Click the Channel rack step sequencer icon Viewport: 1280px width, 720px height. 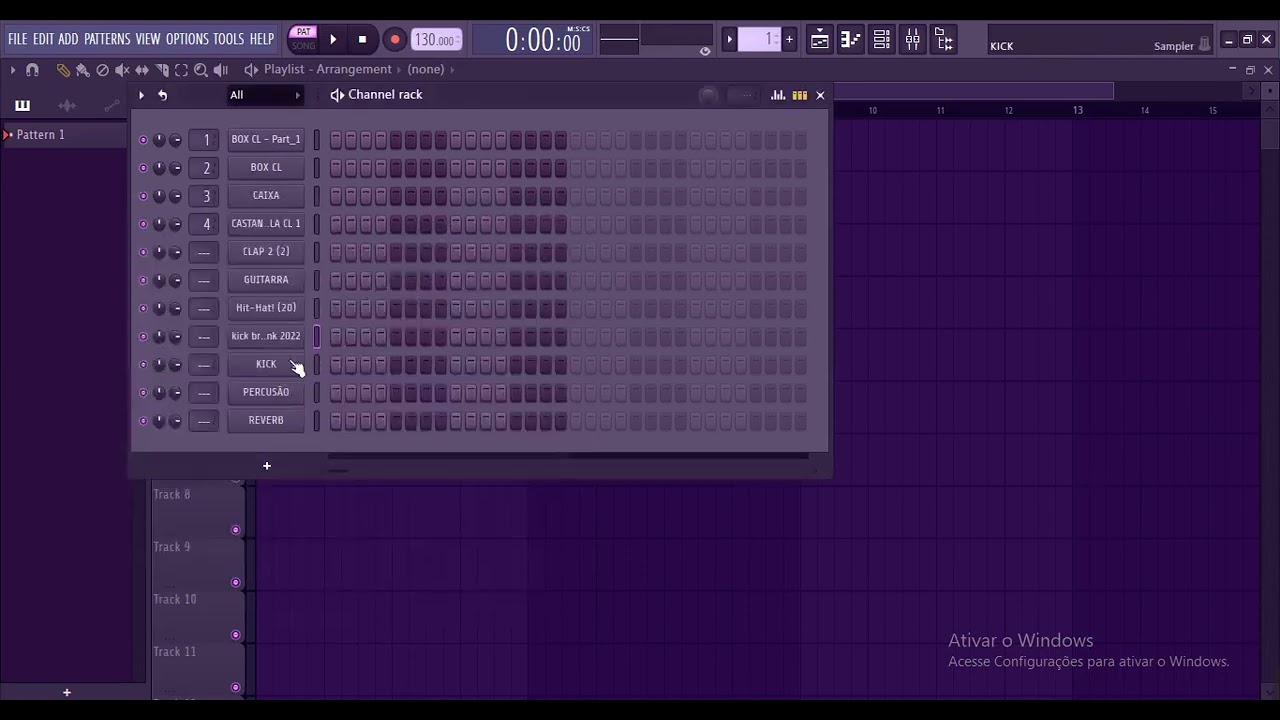[x=800, y=95]
